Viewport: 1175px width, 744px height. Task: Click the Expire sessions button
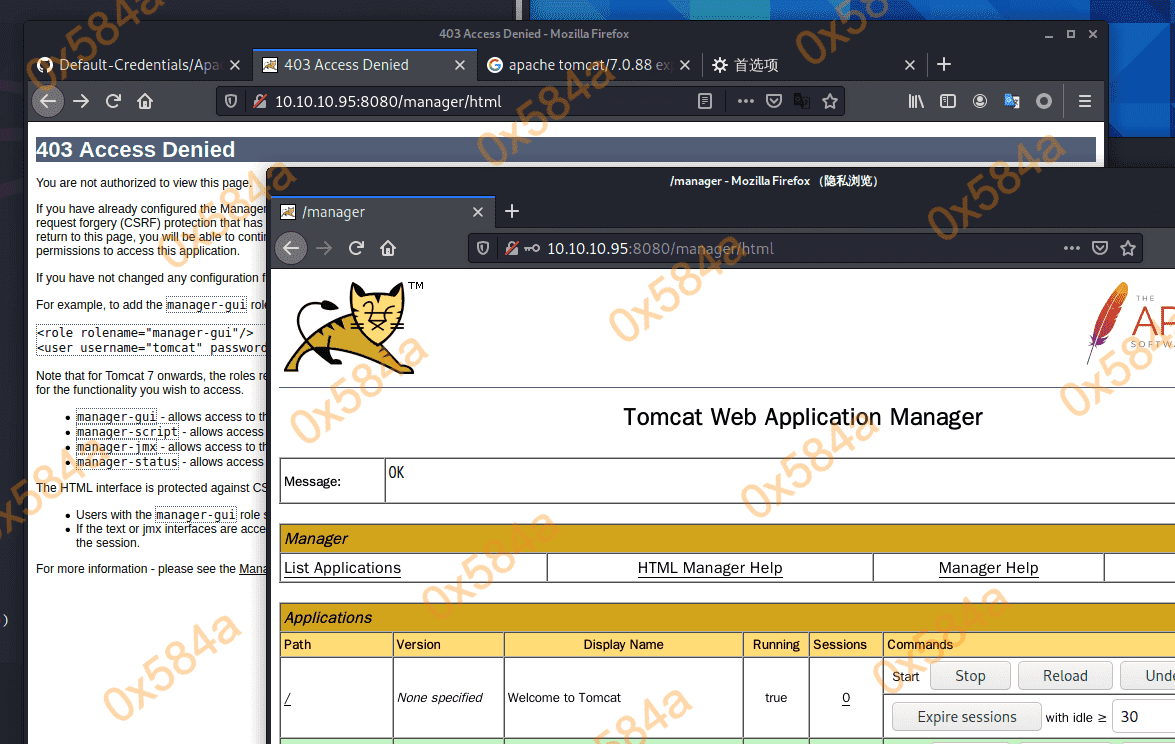[967, 717]
